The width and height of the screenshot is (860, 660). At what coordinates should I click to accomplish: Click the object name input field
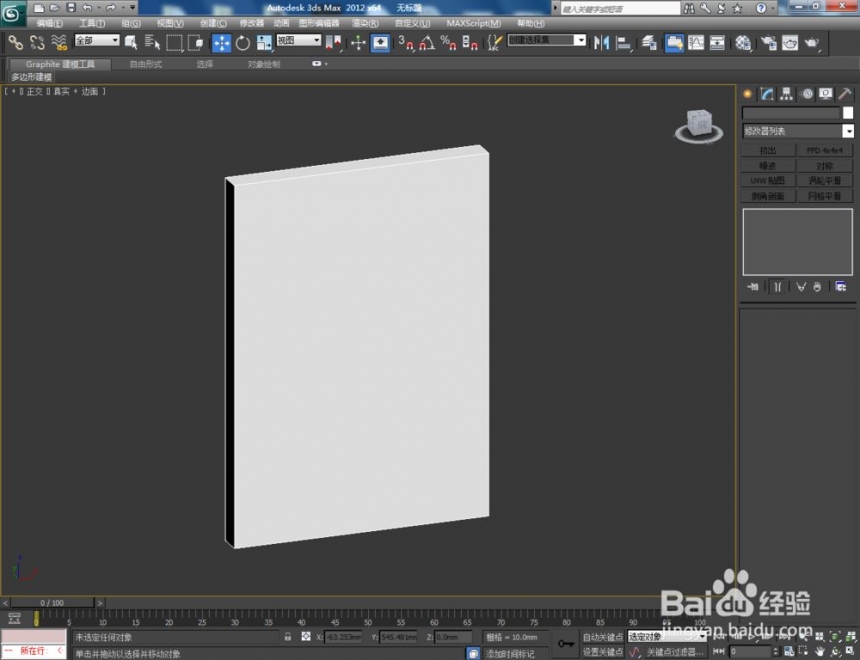pos(791,112)
